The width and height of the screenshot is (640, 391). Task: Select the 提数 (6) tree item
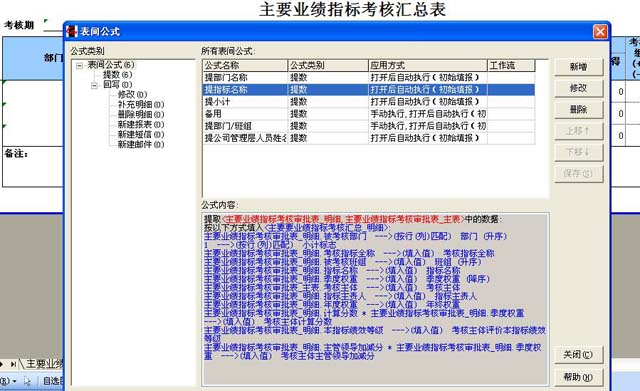tap(118, 75)
